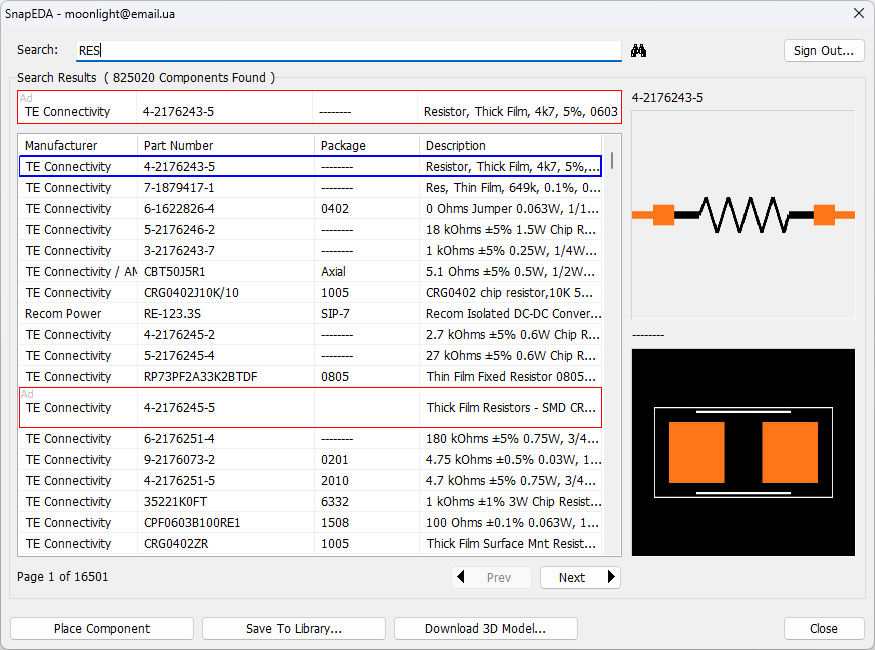
Task: Select highlighted list row 'Resistor, Thick Film, 4k7, 5%,...'
Action: point(310,166)
